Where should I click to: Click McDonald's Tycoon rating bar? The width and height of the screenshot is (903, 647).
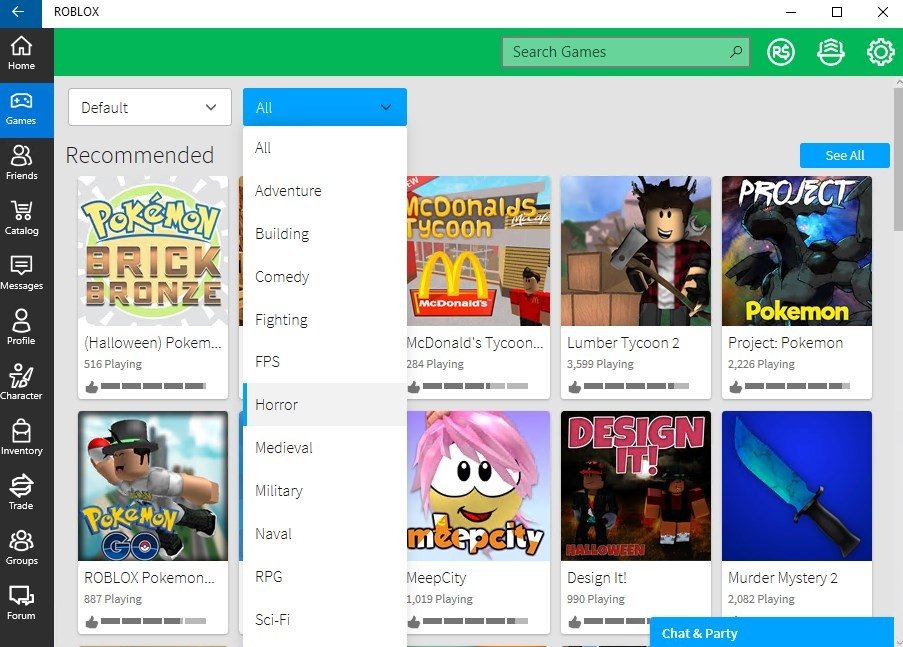pyautogui.click(x=475, y=386)
